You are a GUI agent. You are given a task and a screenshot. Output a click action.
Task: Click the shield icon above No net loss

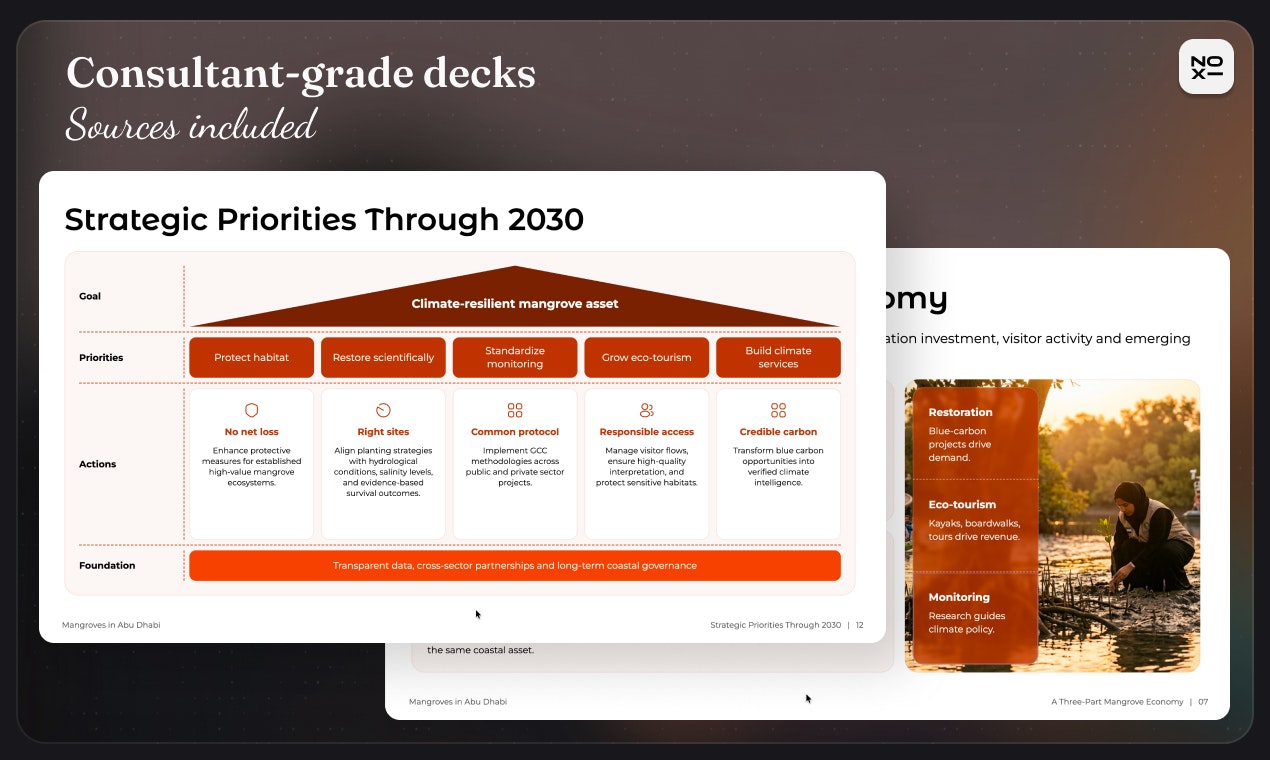[252, 410]
